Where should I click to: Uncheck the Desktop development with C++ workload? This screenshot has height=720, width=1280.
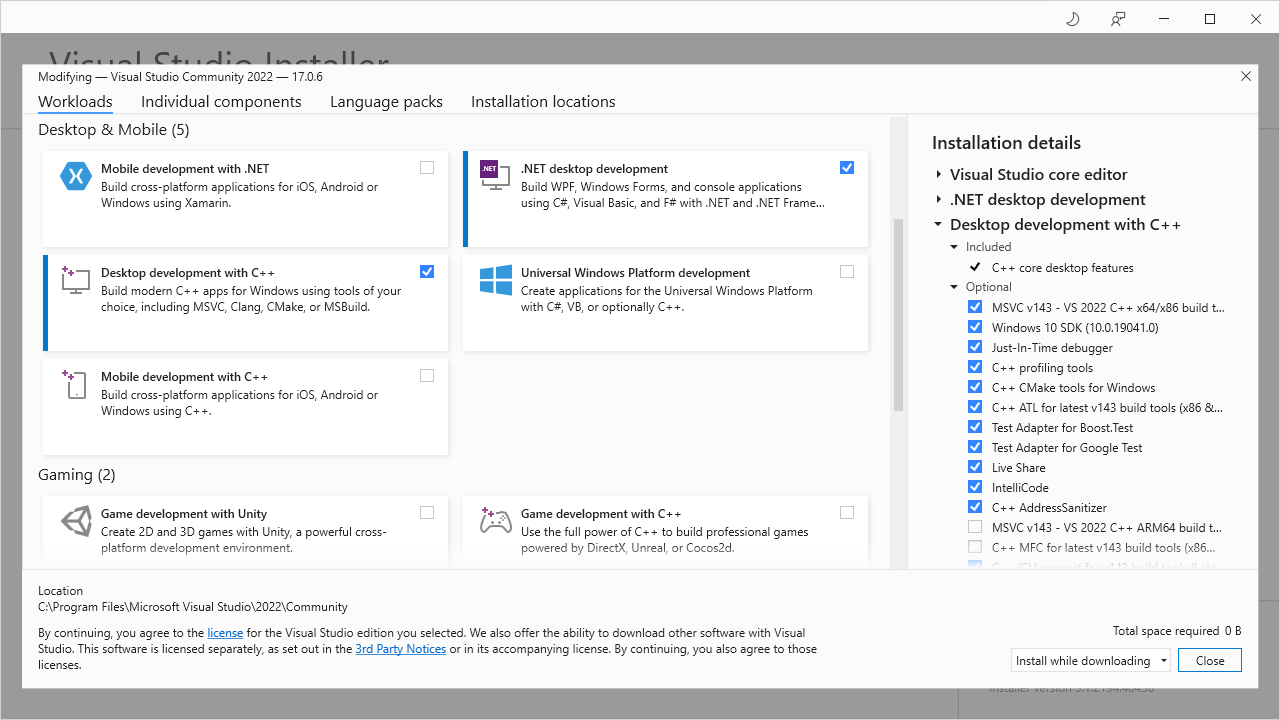[427, 272]
